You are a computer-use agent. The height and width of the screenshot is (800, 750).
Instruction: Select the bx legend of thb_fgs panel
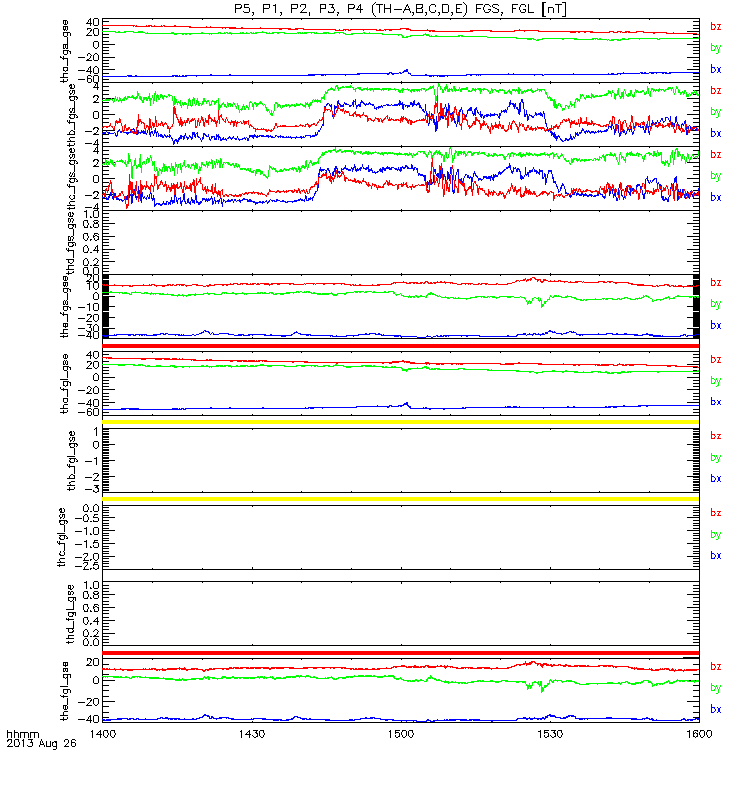tap(716, 133)
